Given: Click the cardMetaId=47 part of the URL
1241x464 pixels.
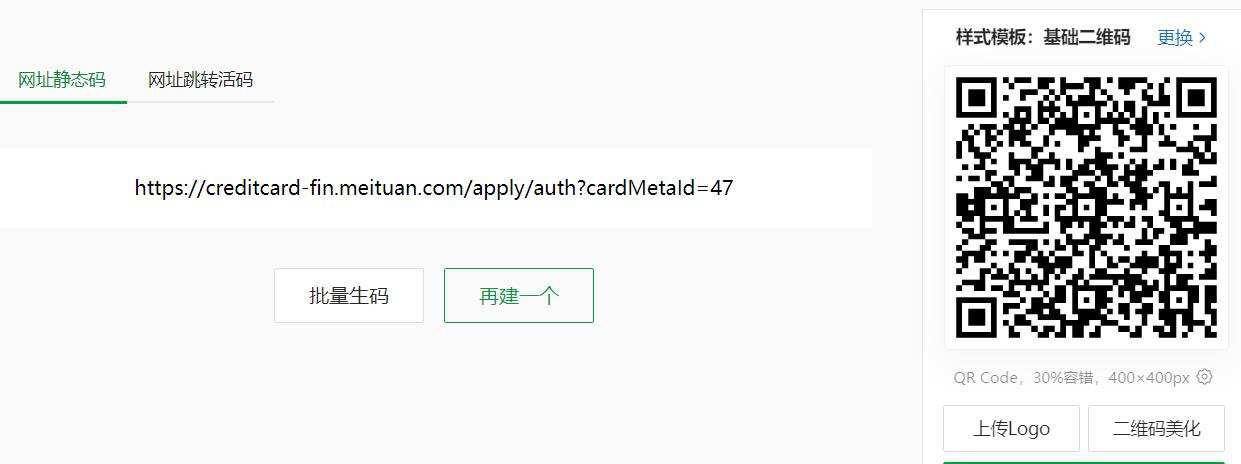Looking at the screenshot, I should point(660,187).
